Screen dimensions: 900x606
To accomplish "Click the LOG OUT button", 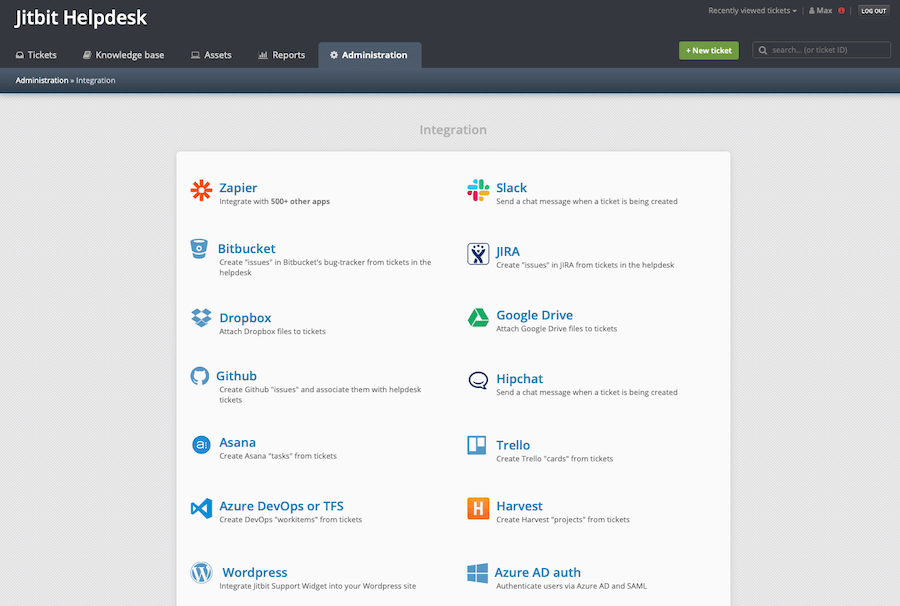I will (x=874, y=11).
